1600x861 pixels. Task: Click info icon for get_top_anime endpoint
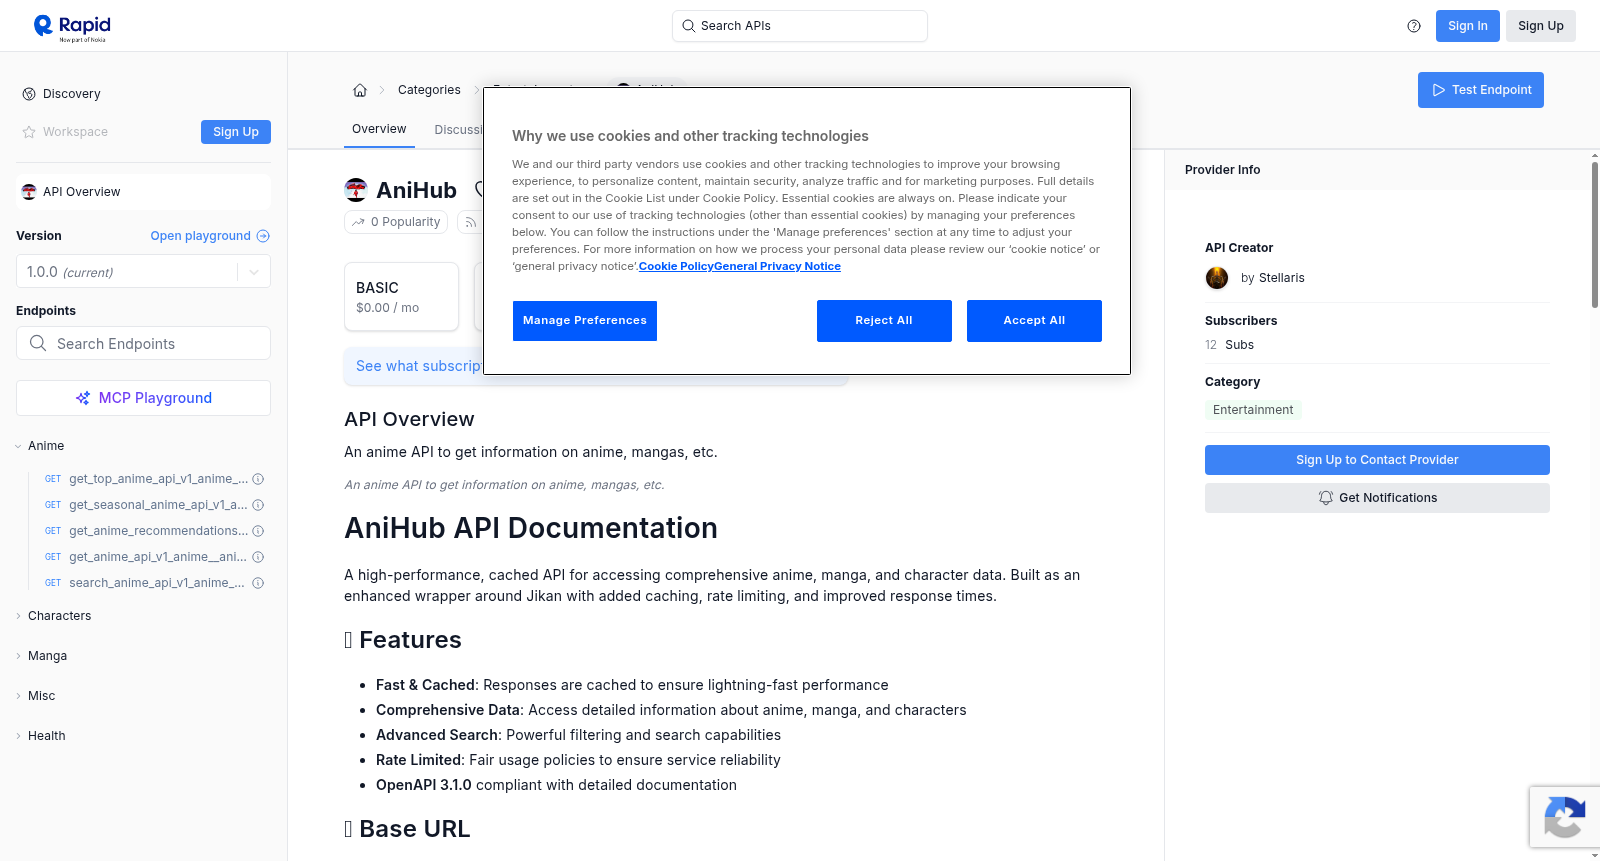pos(258,479)
